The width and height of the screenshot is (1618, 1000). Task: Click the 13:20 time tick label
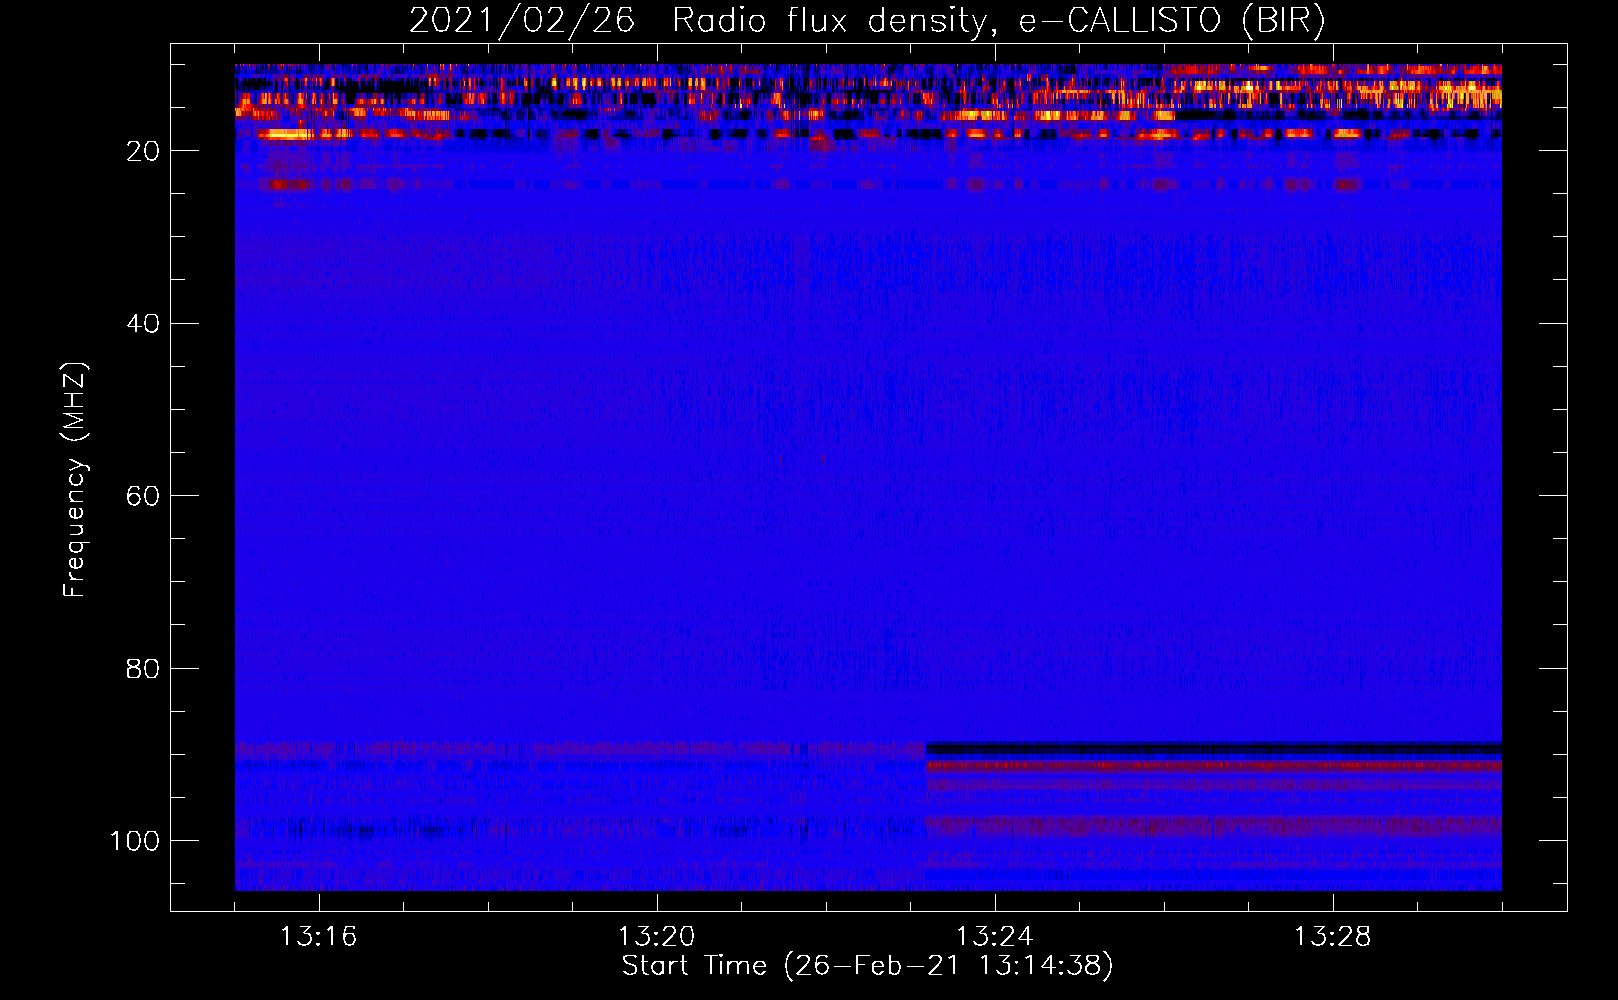click(656, 937)
